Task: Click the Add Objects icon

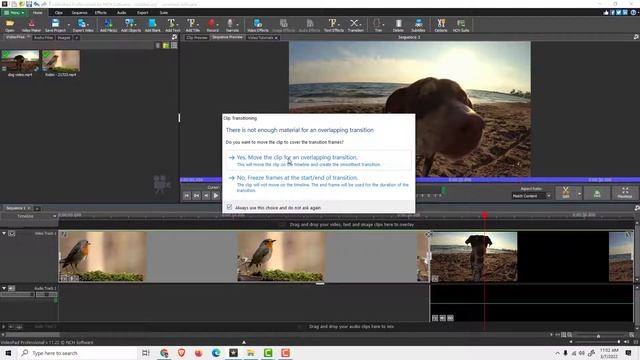Action: (x=131, y=25)
